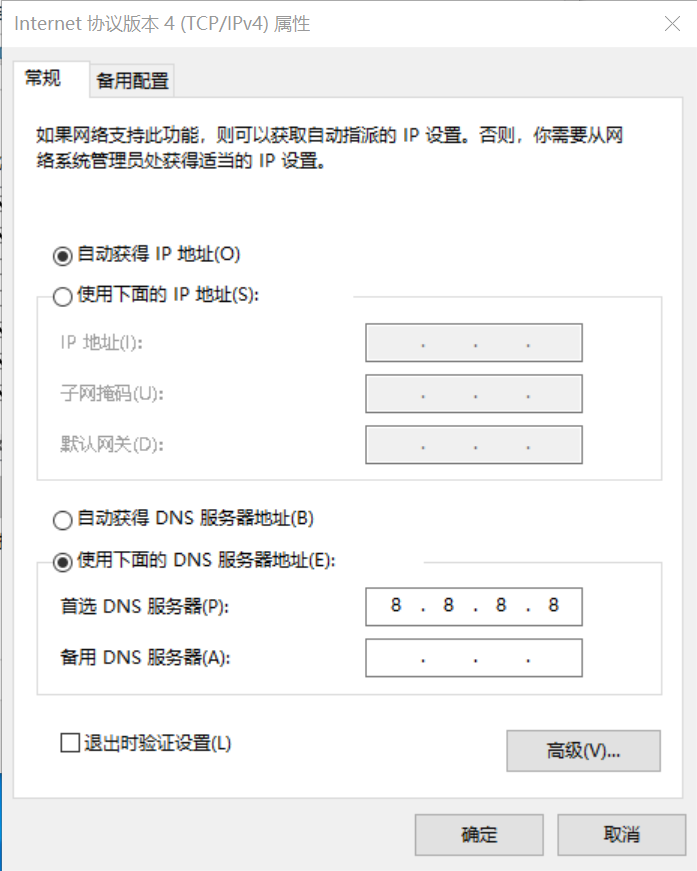Click second octet of 首选 DNS 服务器
697x871 pixels.
point(448,606)
